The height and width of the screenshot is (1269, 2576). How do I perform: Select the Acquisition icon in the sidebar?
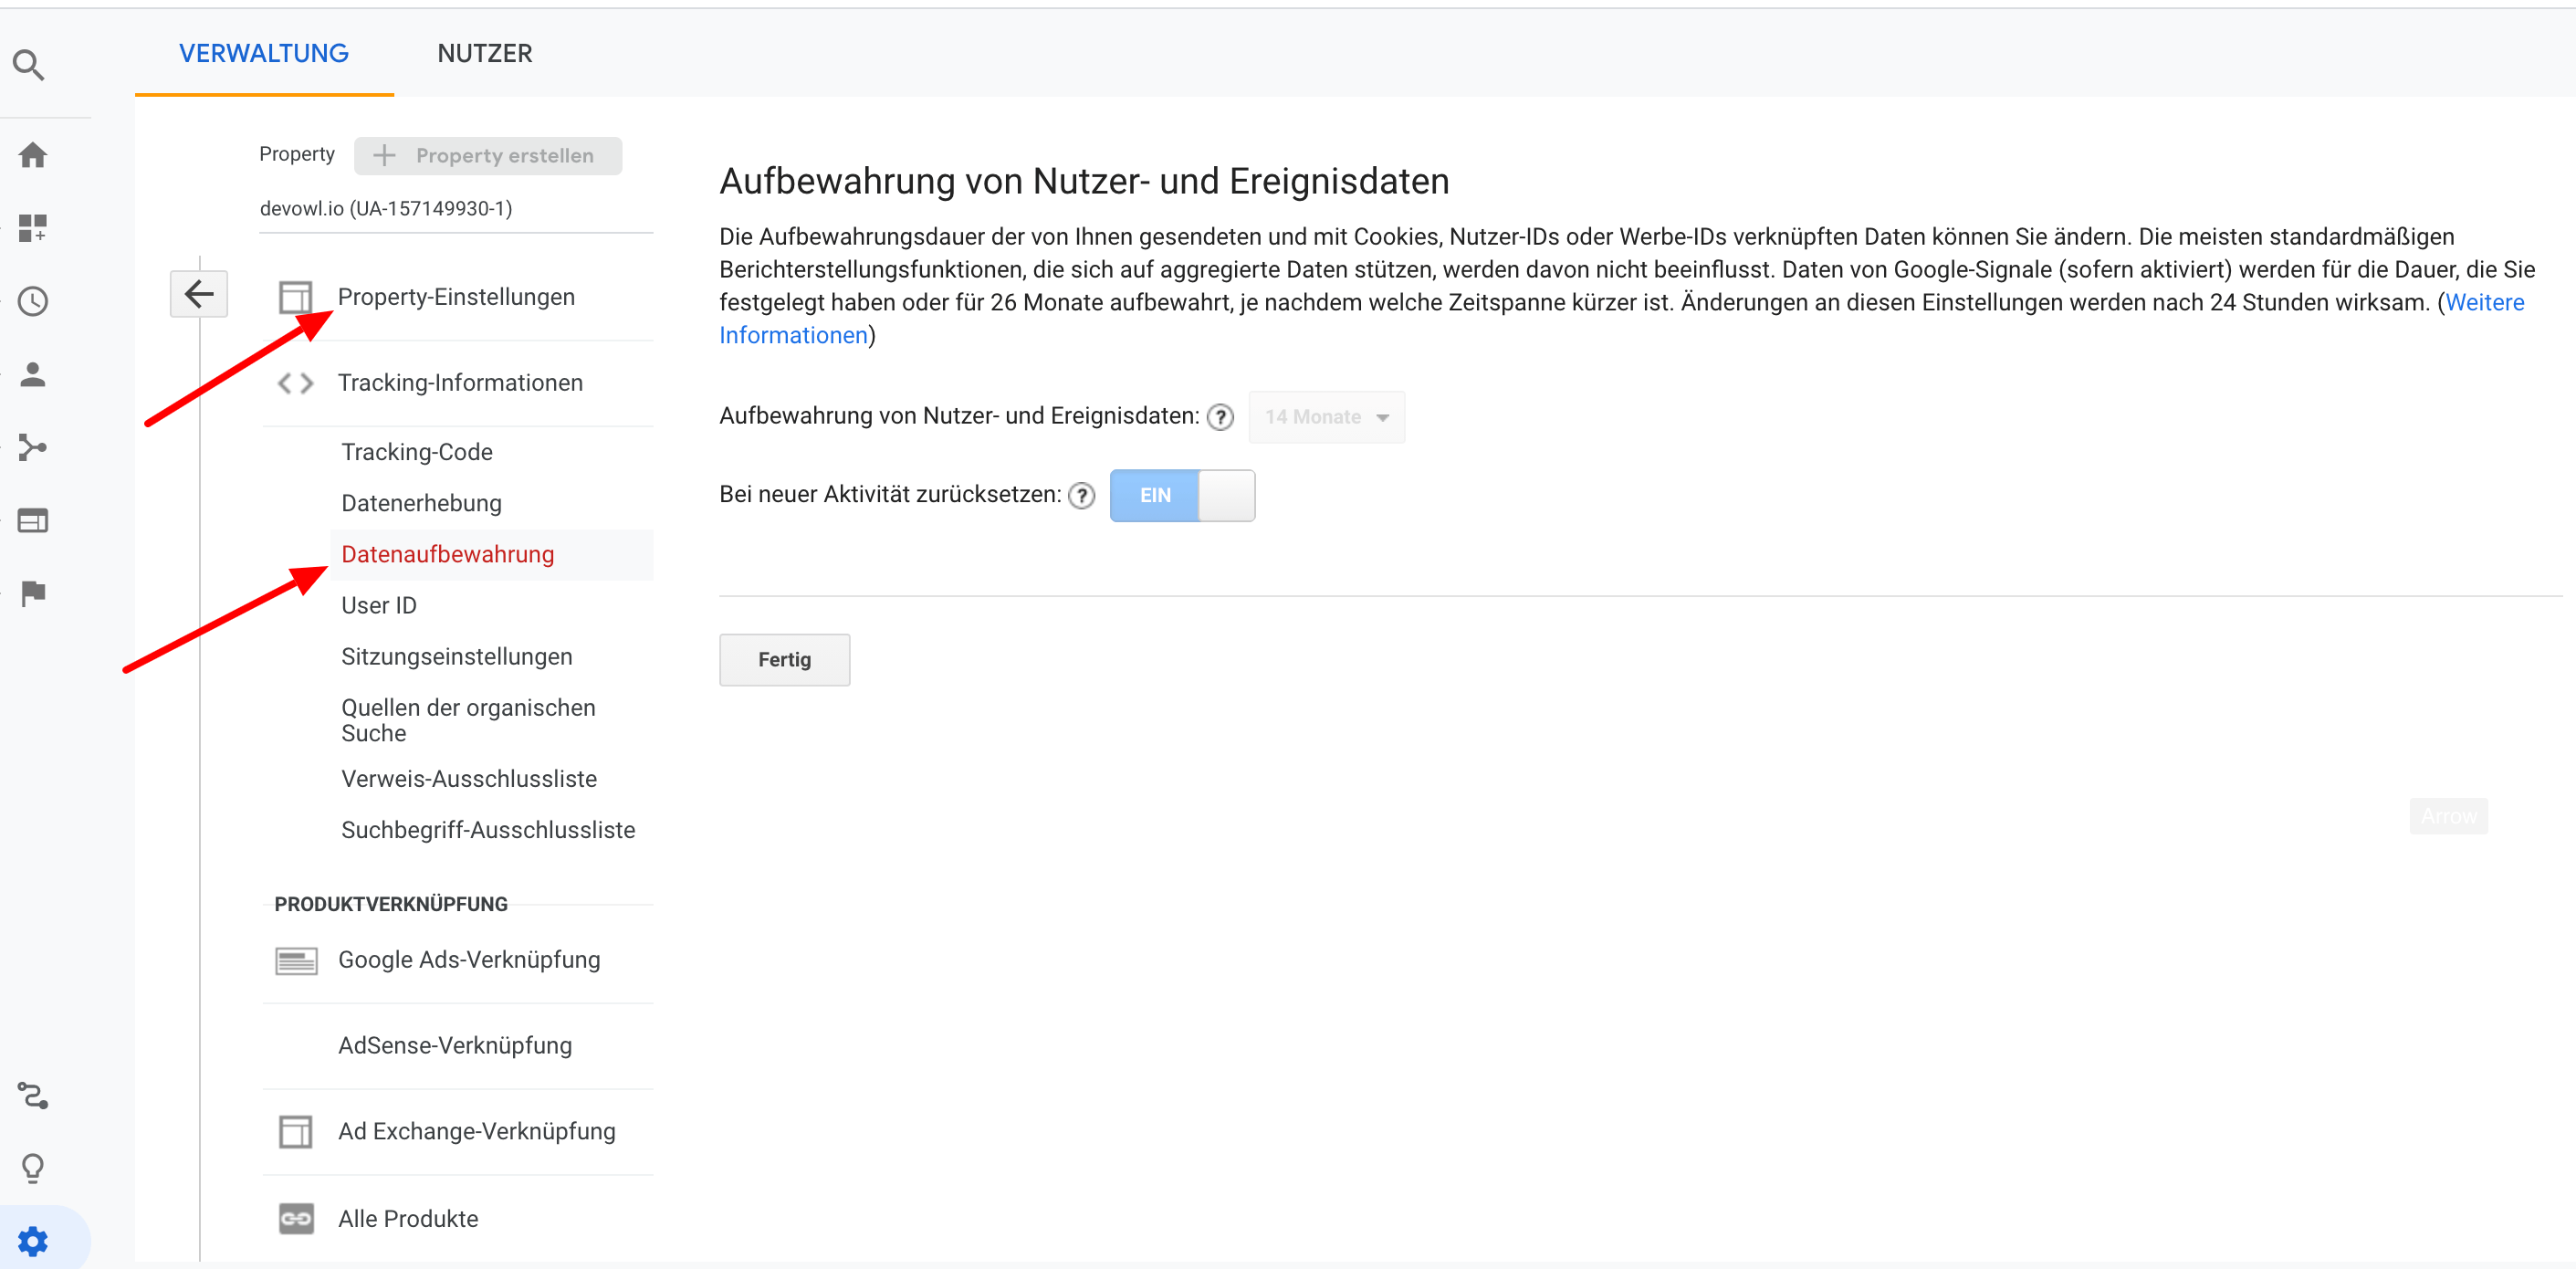click(33, 448)
